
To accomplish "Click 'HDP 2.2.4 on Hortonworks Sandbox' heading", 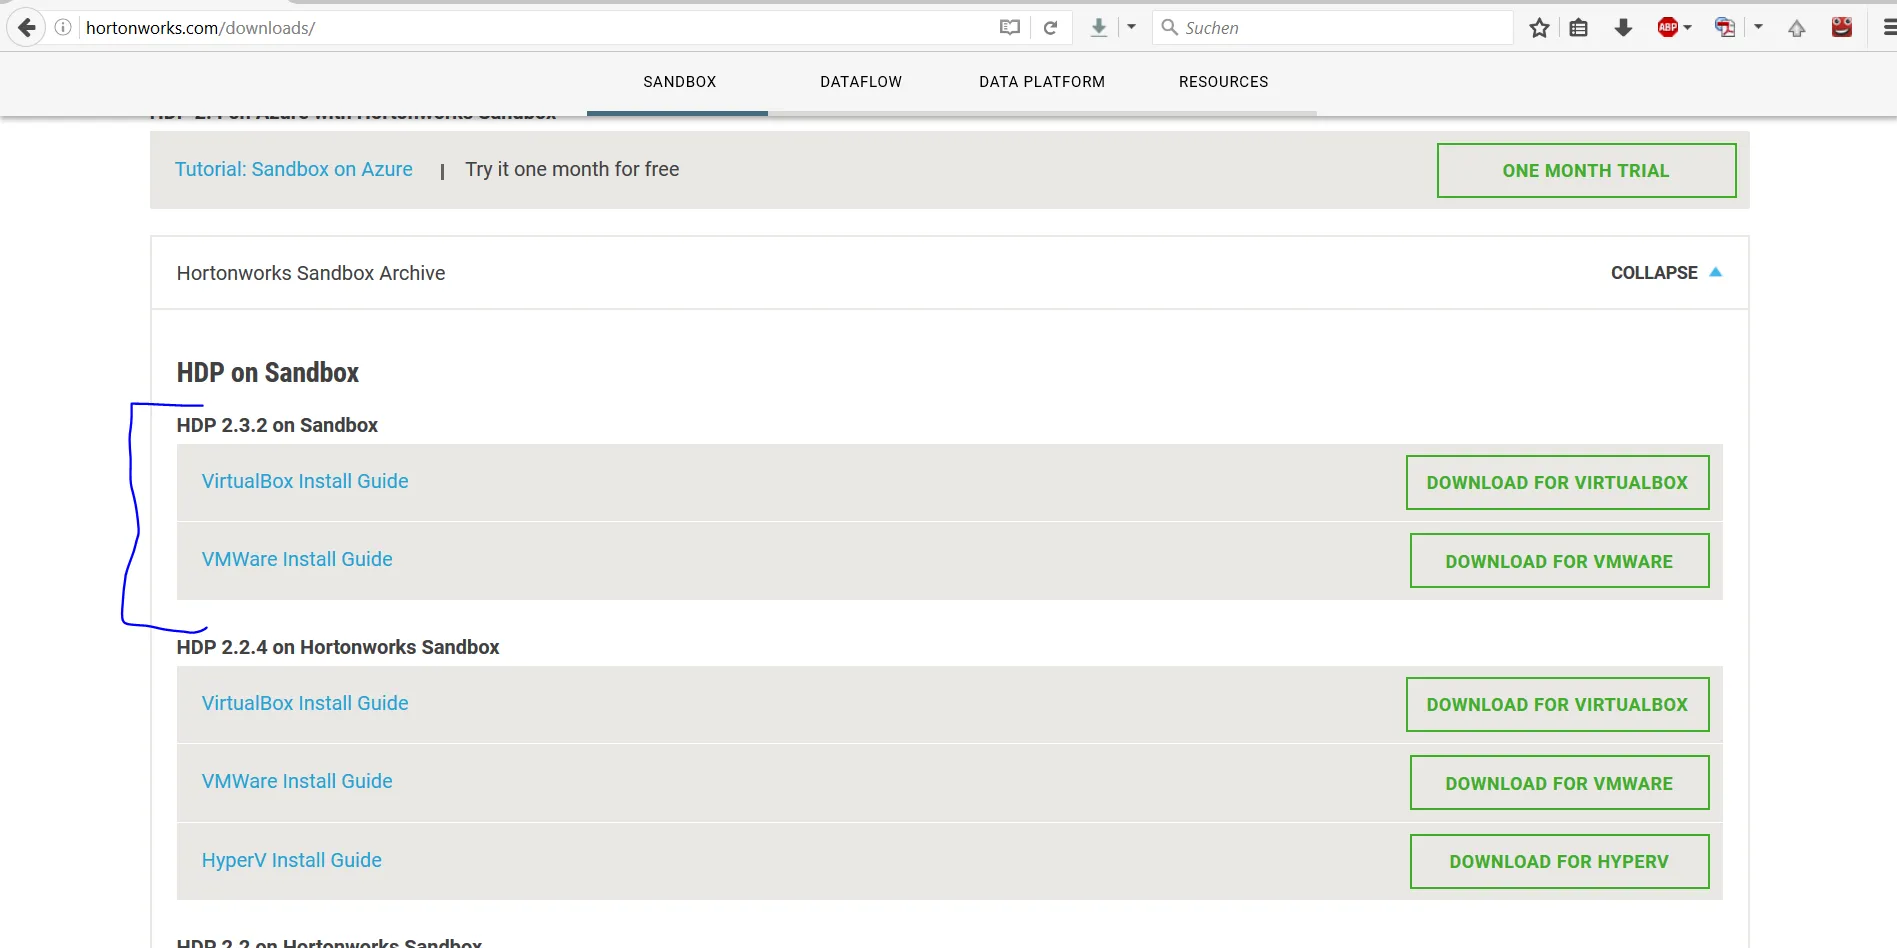I will tap(338, 647).
